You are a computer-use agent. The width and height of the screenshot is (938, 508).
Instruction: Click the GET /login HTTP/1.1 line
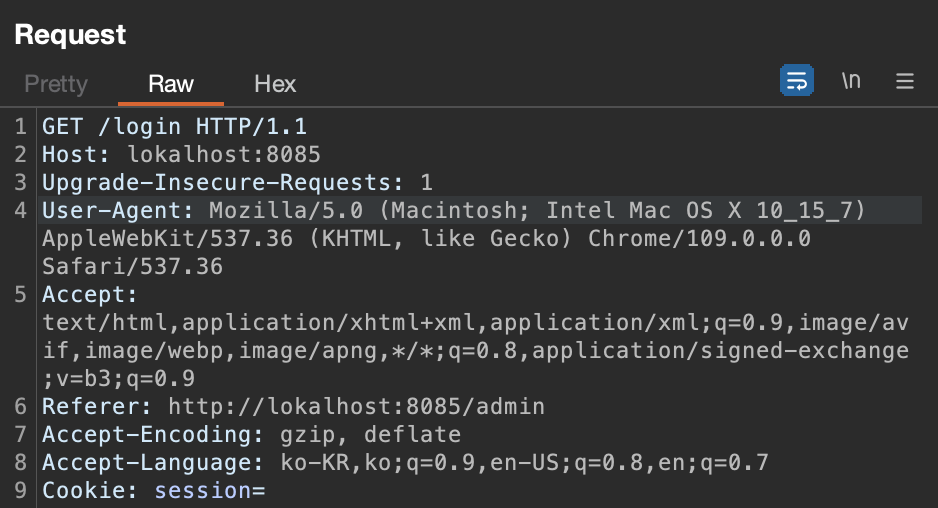(174, 126)
